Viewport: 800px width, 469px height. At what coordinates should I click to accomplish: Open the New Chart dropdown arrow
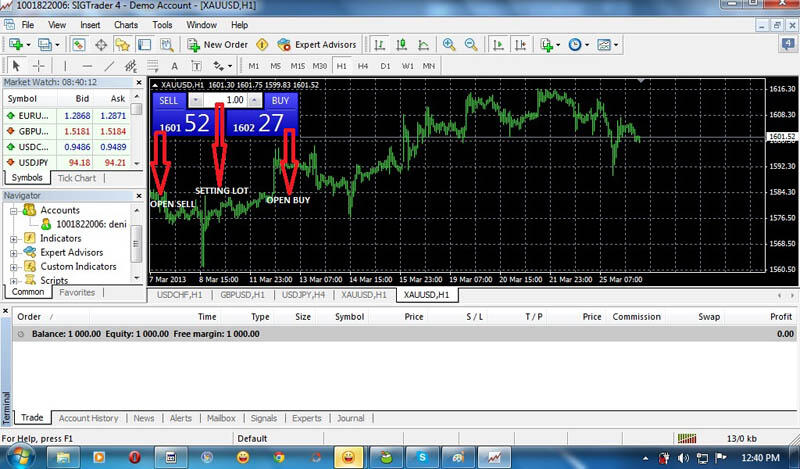pos(28,45)
